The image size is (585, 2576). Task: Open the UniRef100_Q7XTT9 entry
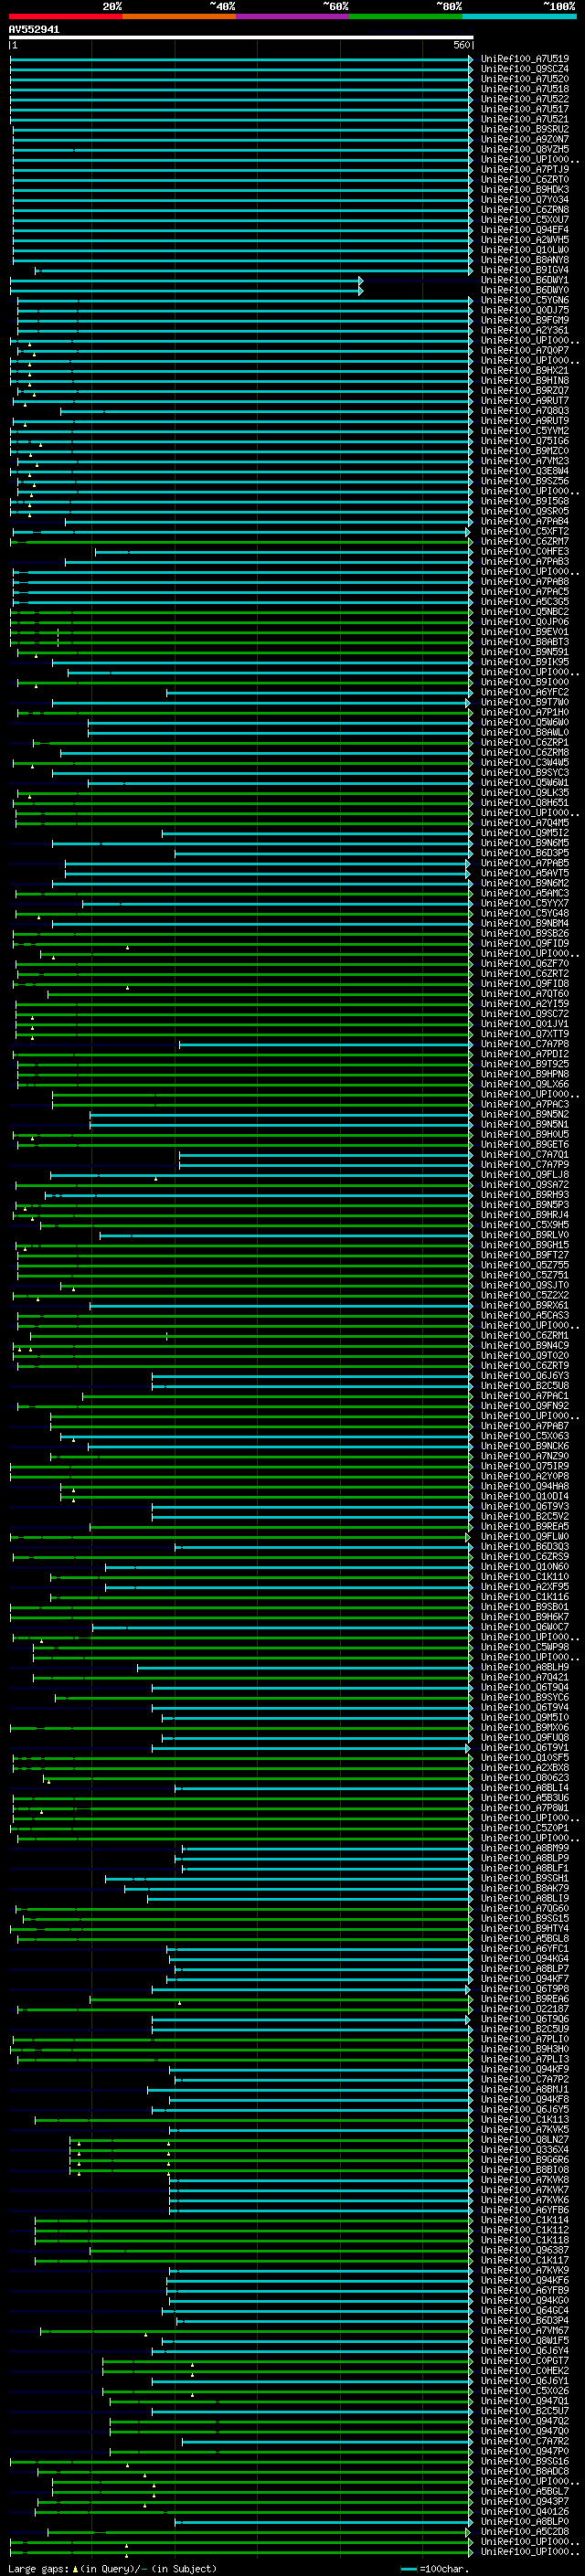(x=525, y=1034)
